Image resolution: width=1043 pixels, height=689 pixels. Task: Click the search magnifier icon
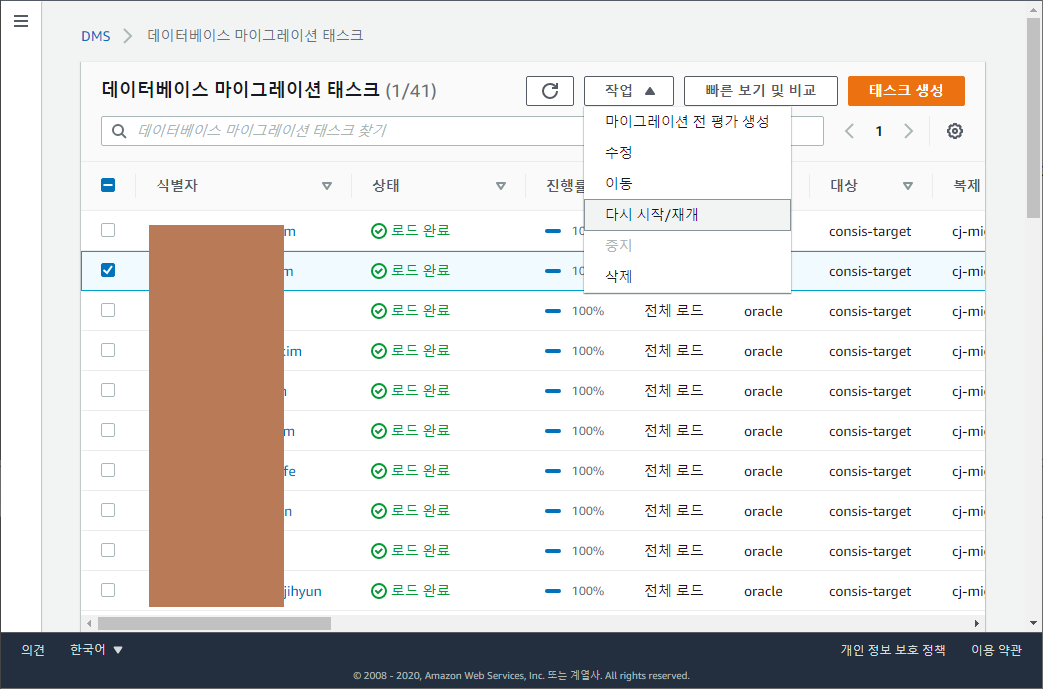tap(120, 130)
